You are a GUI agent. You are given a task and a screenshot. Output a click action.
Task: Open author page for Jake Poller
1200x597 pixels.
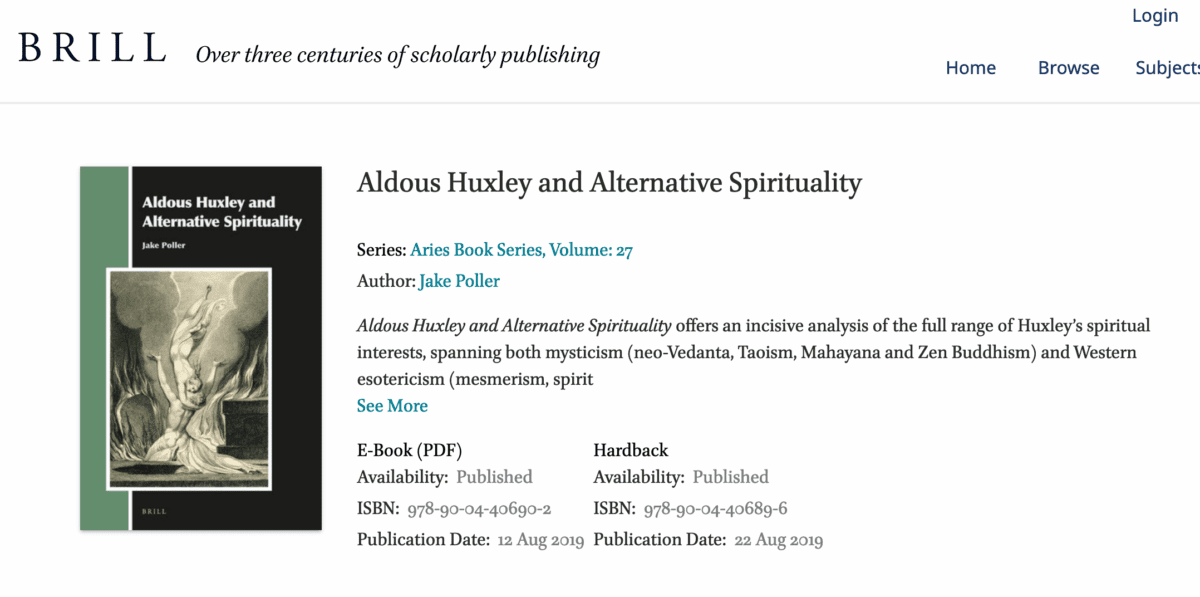click(x=459, y=281)
